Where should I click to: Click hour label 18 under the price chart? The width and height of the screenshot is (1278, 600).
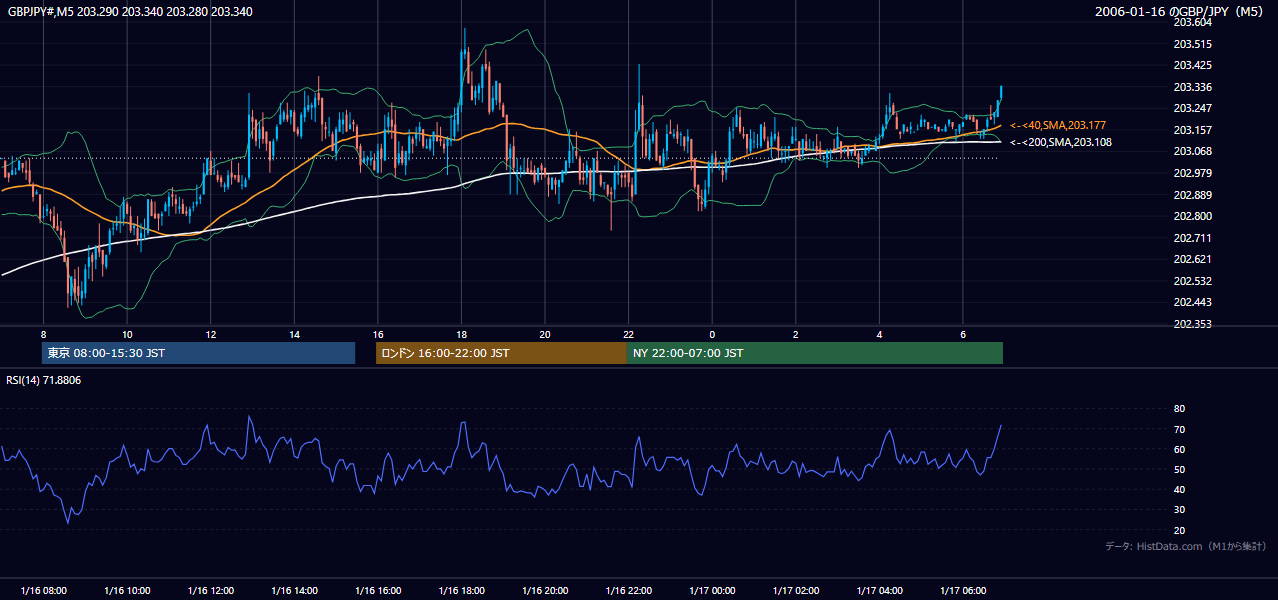tap(461, 334)
